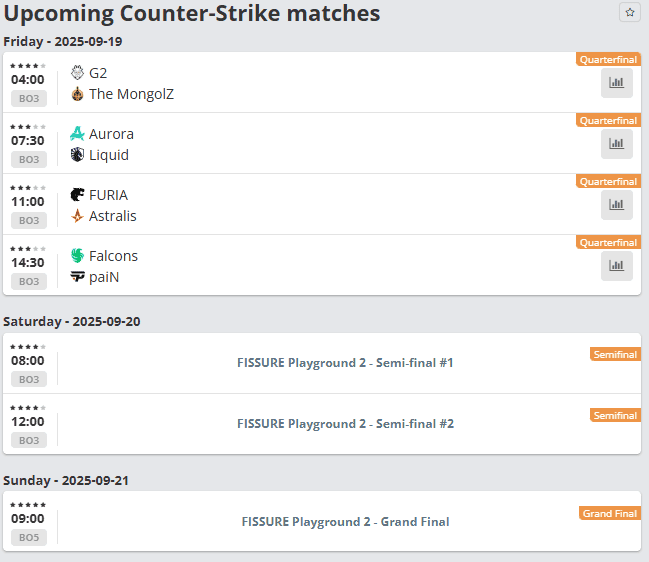649x562 pixels.
Task: Open FISSURE Playground 2 Semi-final #2 match
Action: [x=345, y=423]
